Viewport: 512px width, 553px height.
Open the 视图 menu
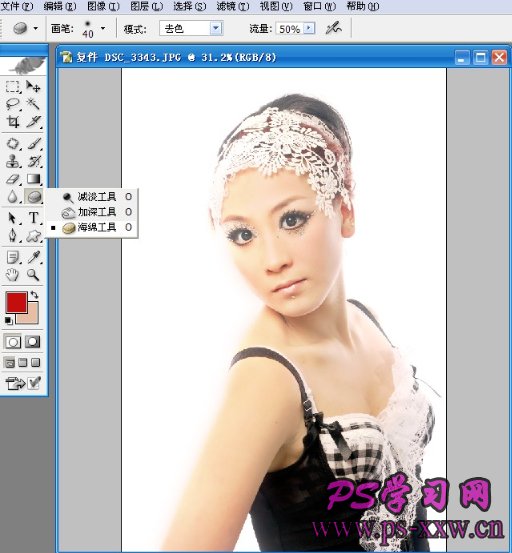coord(276,6)
